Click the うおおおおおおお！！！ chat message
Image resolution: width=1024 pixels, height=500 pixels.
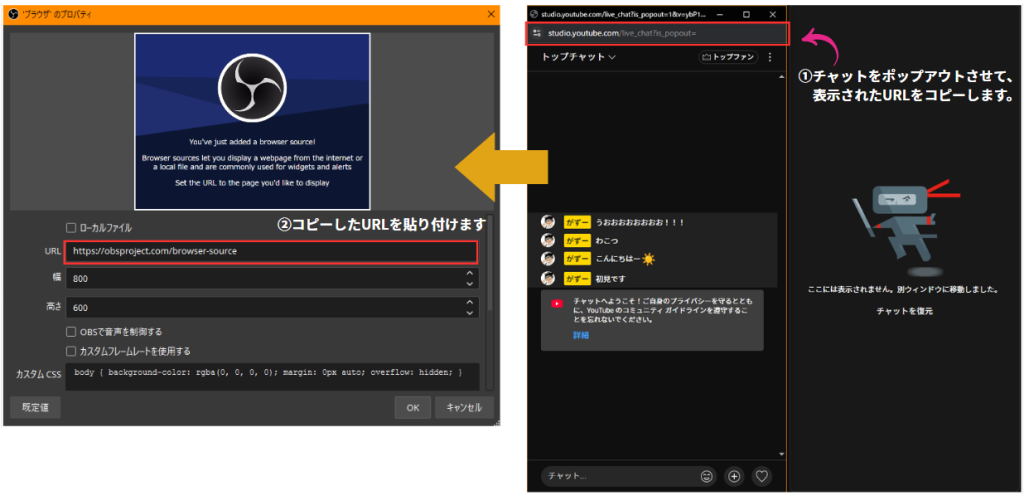pyautogui.click(x=639, y=222)
